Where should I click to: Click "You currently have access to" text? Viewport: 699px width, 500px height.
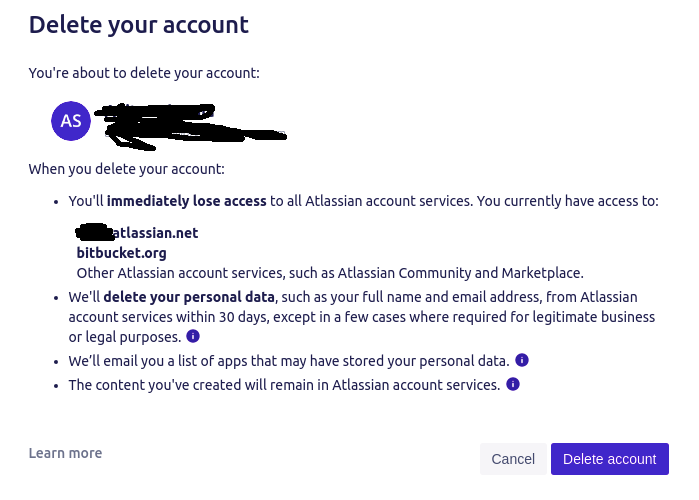click(567, 201)
